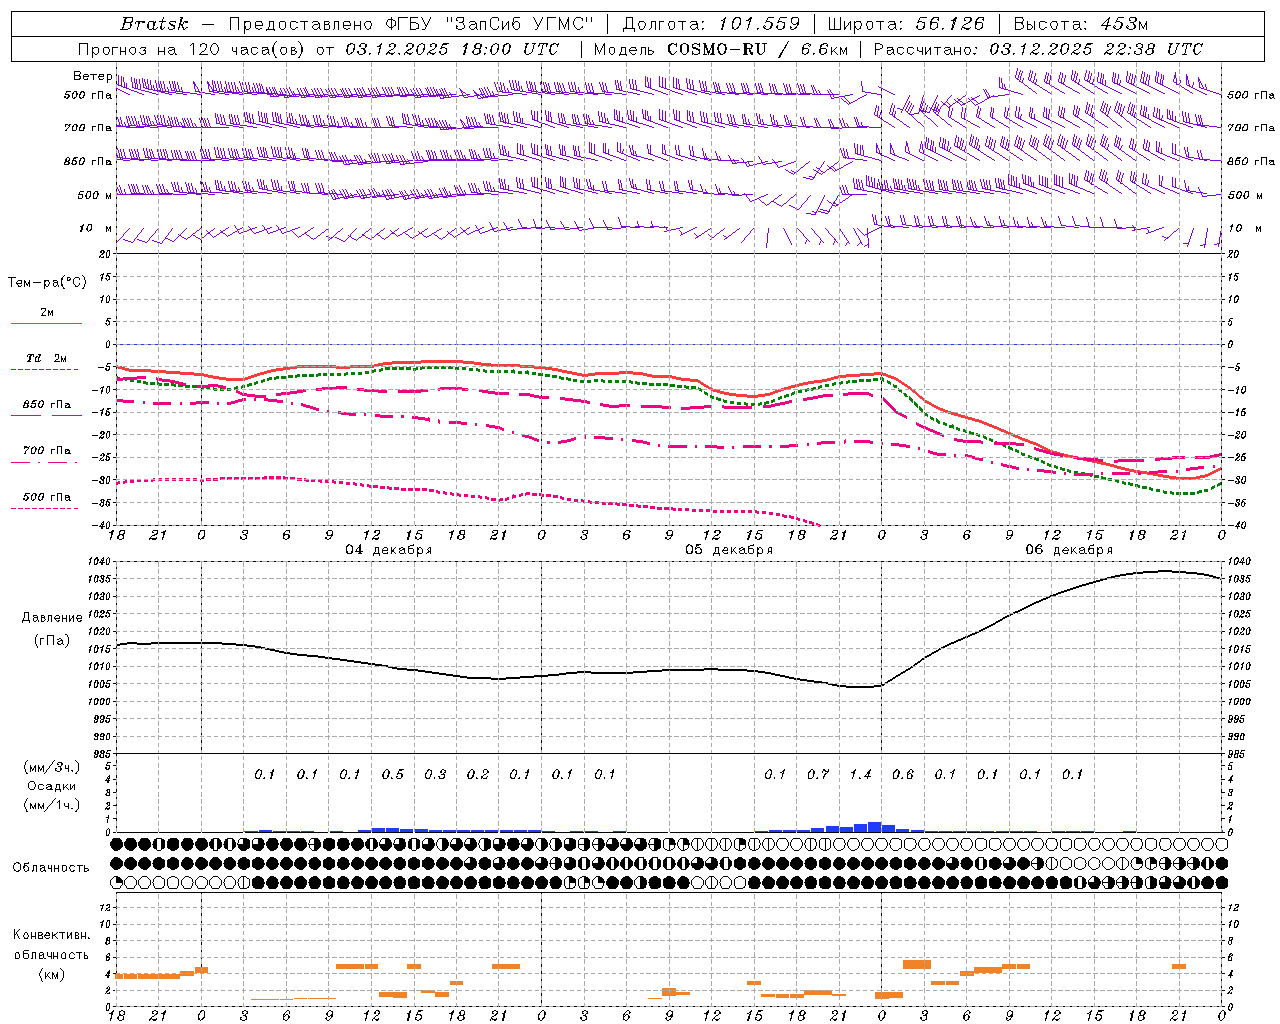Click the '04 декабря' date label
Screen dimensions: 1280x1024
(x=389, y=550)
